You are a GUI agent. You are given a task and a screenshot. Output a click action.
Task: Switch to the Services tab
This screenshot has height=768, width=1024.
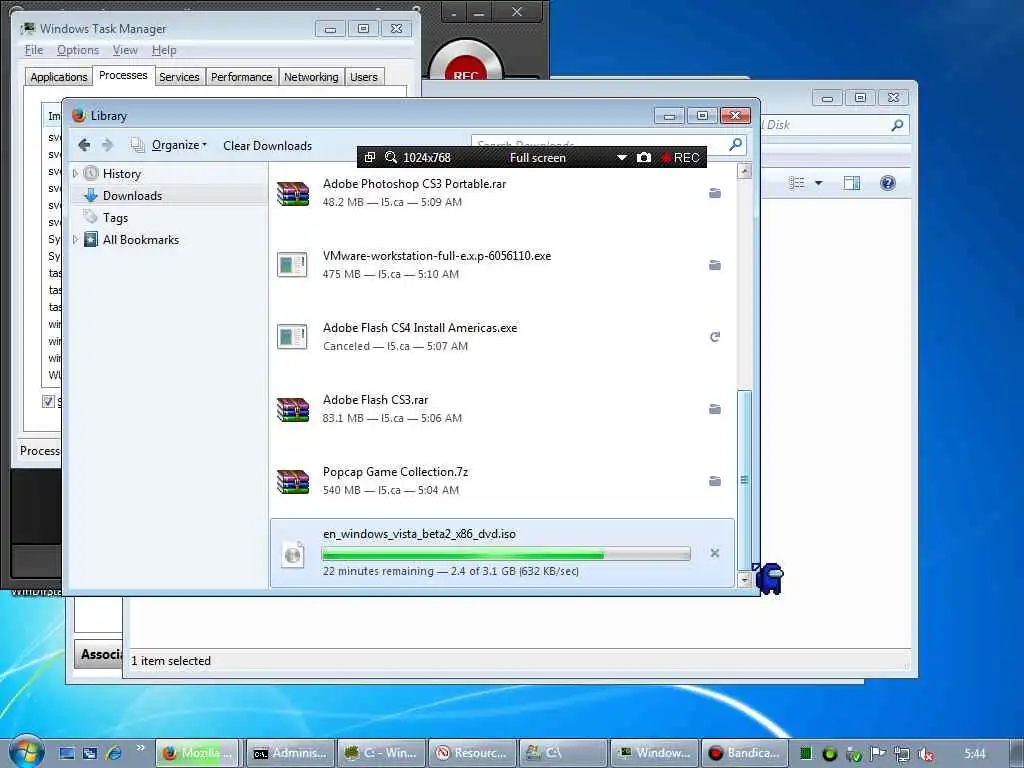[179, 76]
